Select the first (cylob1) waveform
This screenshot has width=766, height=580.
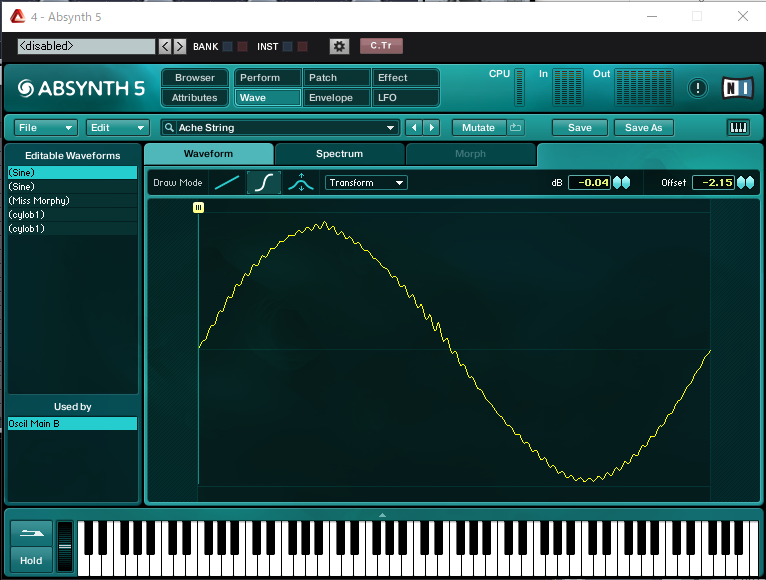[72, 215]
